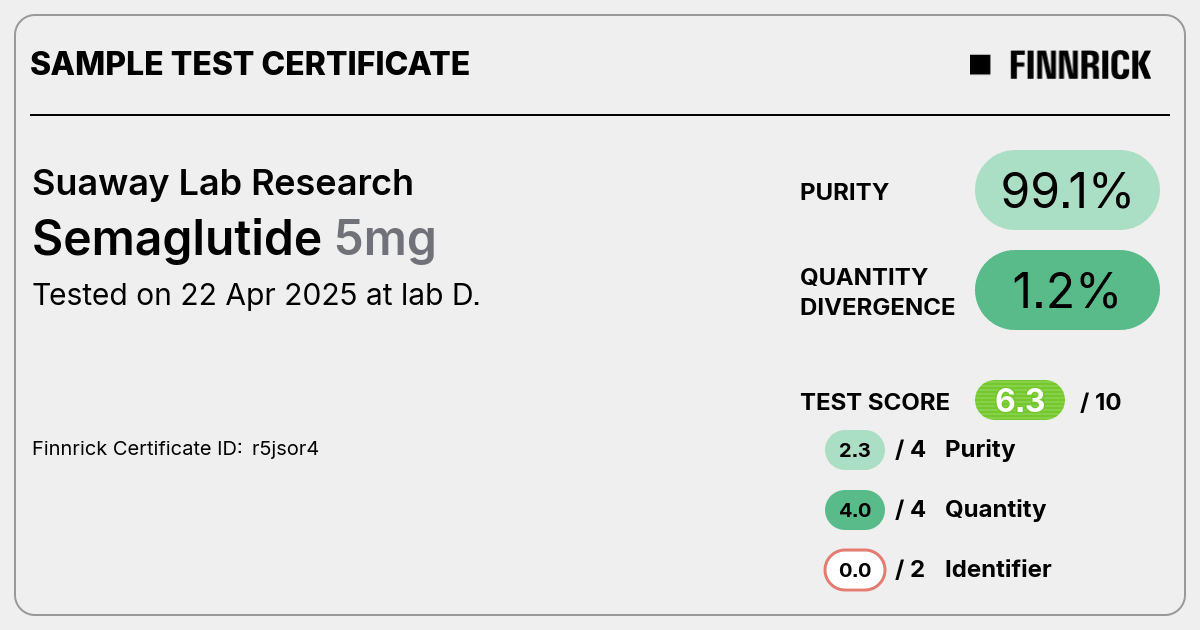
Task: Click the certificate ID r5jsor4
Action: coord(285,448)
